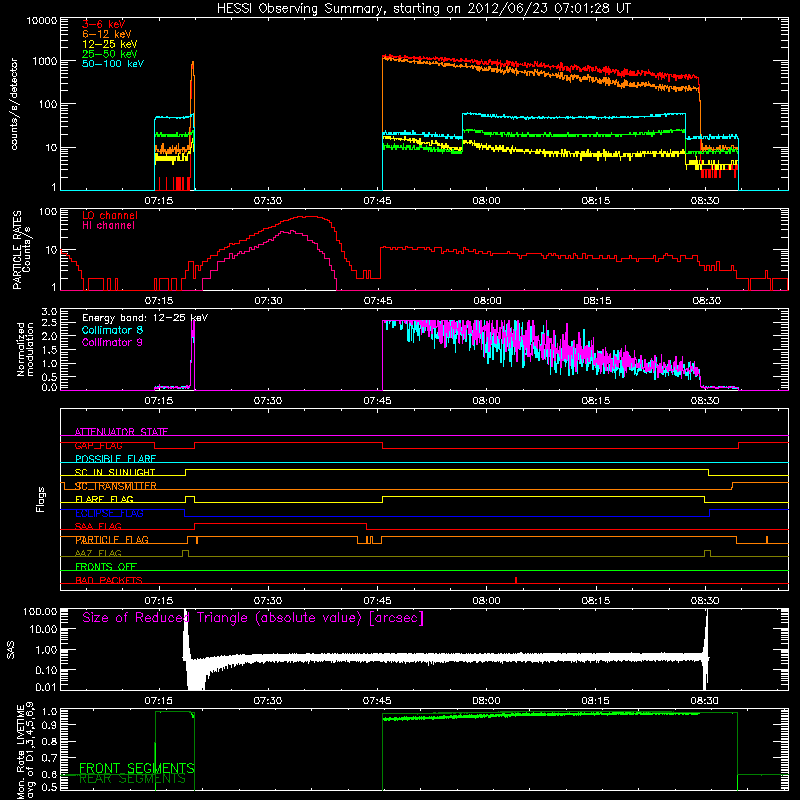Select the Collimator 8 legend label

pos(112,330)
